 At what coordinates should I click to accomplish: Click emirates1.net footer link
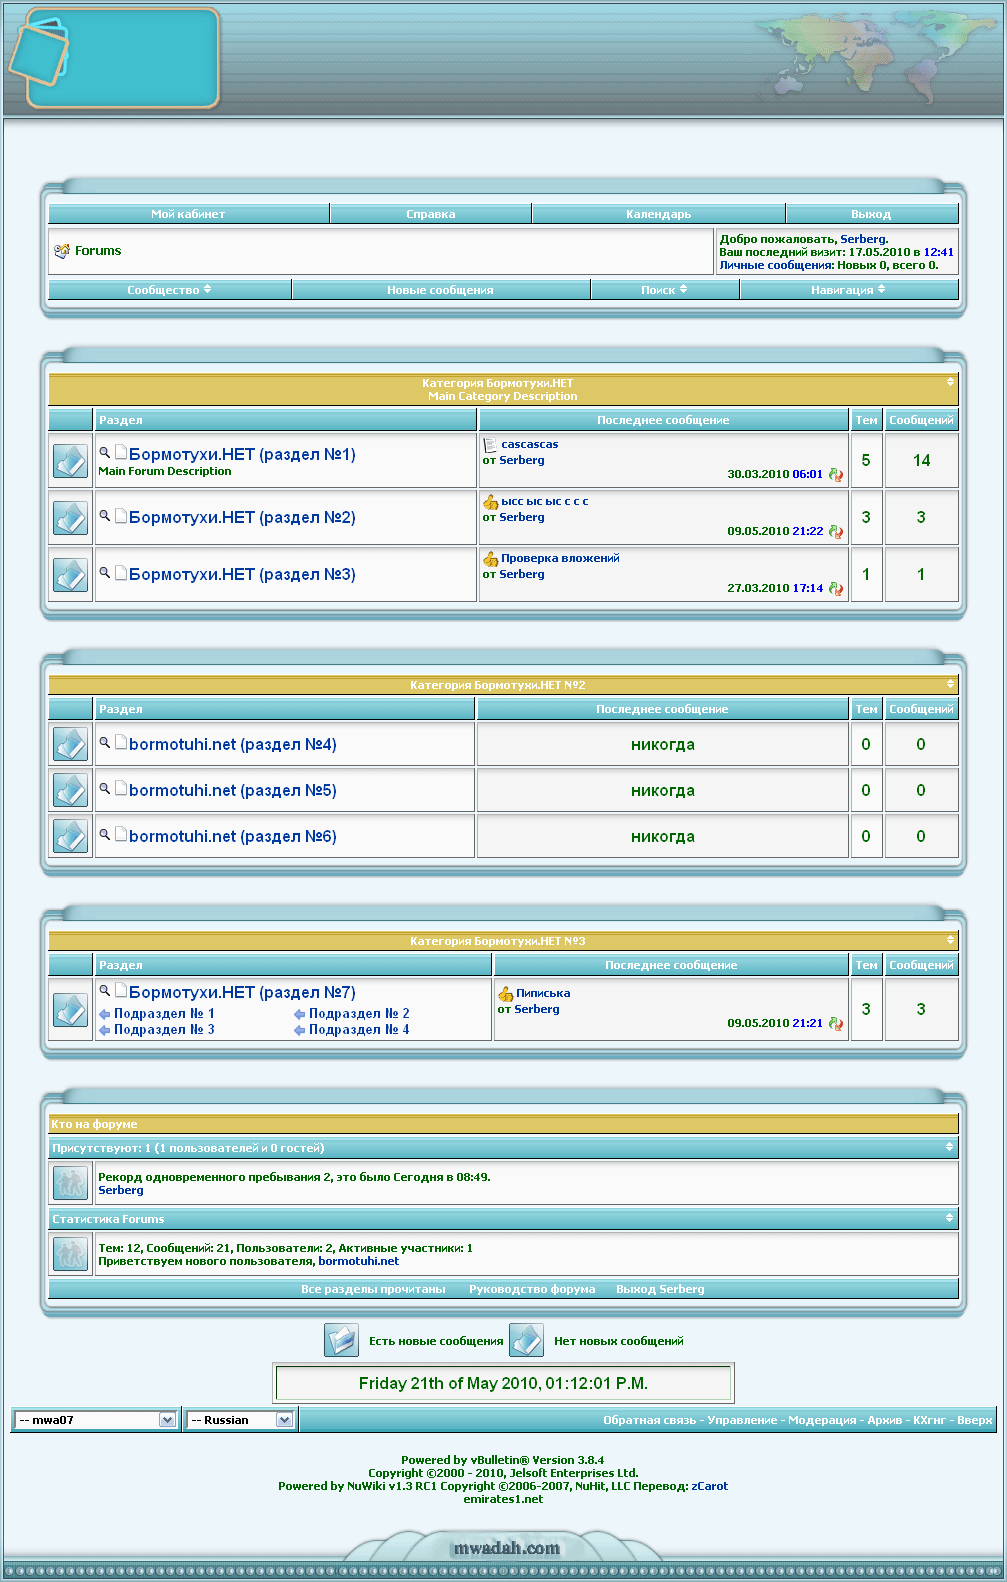coord(503,1499)
